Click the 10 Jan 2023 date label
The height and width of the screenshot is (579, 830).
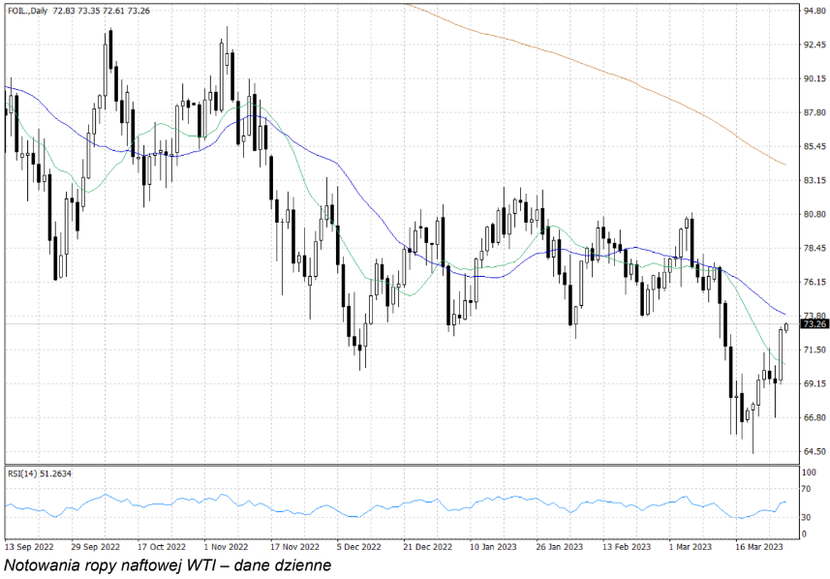tap(492, 547)
